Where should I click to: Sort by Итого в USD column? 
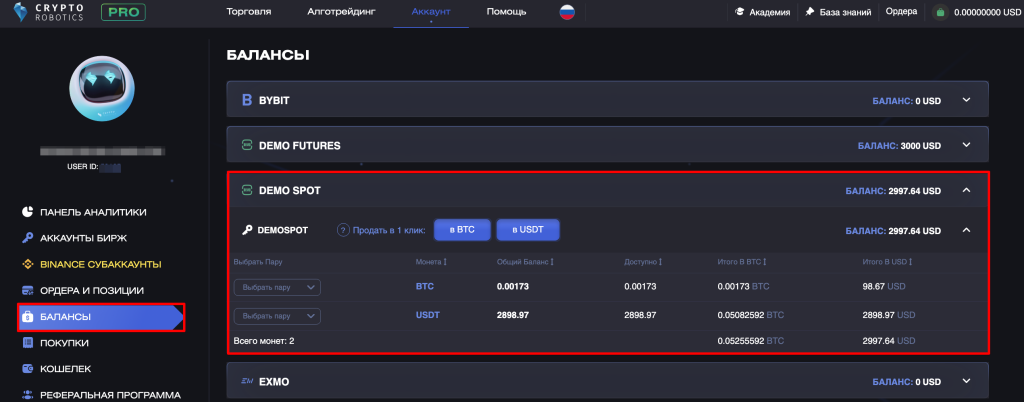[x=888, y=262]
